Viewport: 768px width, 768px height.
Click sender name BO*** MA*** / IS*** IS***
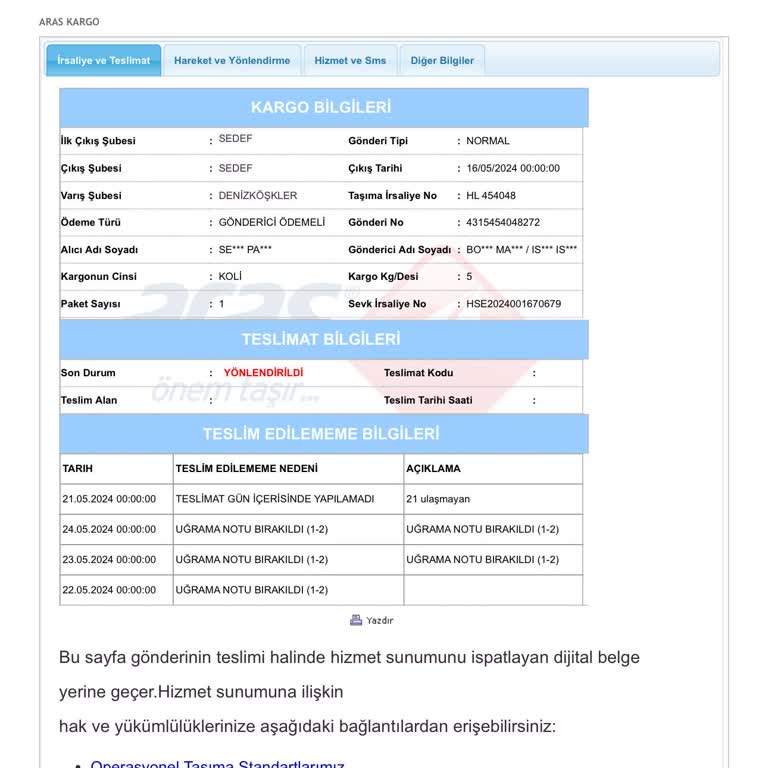click(522, 250)
